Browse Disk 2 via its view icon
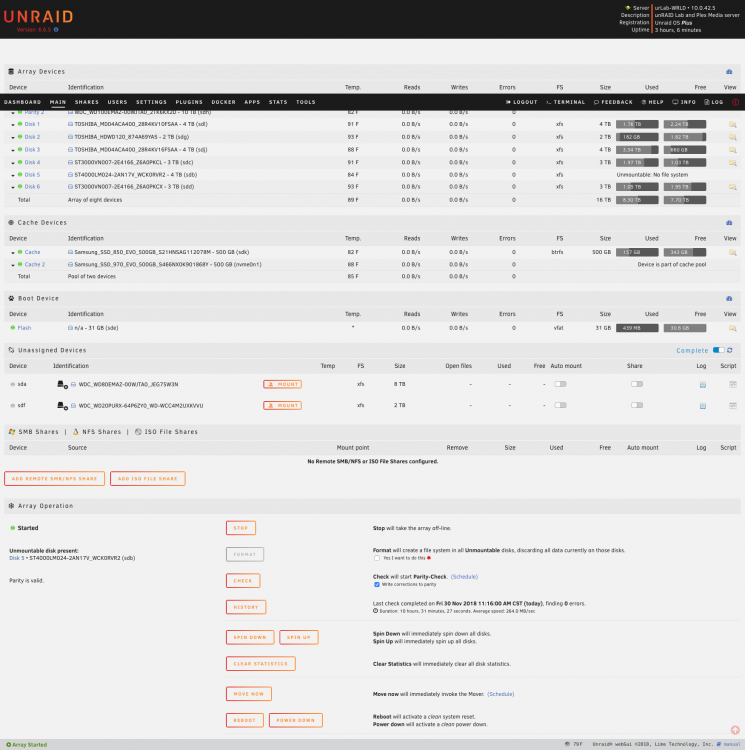This screenshot has width=745, height=750. 732,137
